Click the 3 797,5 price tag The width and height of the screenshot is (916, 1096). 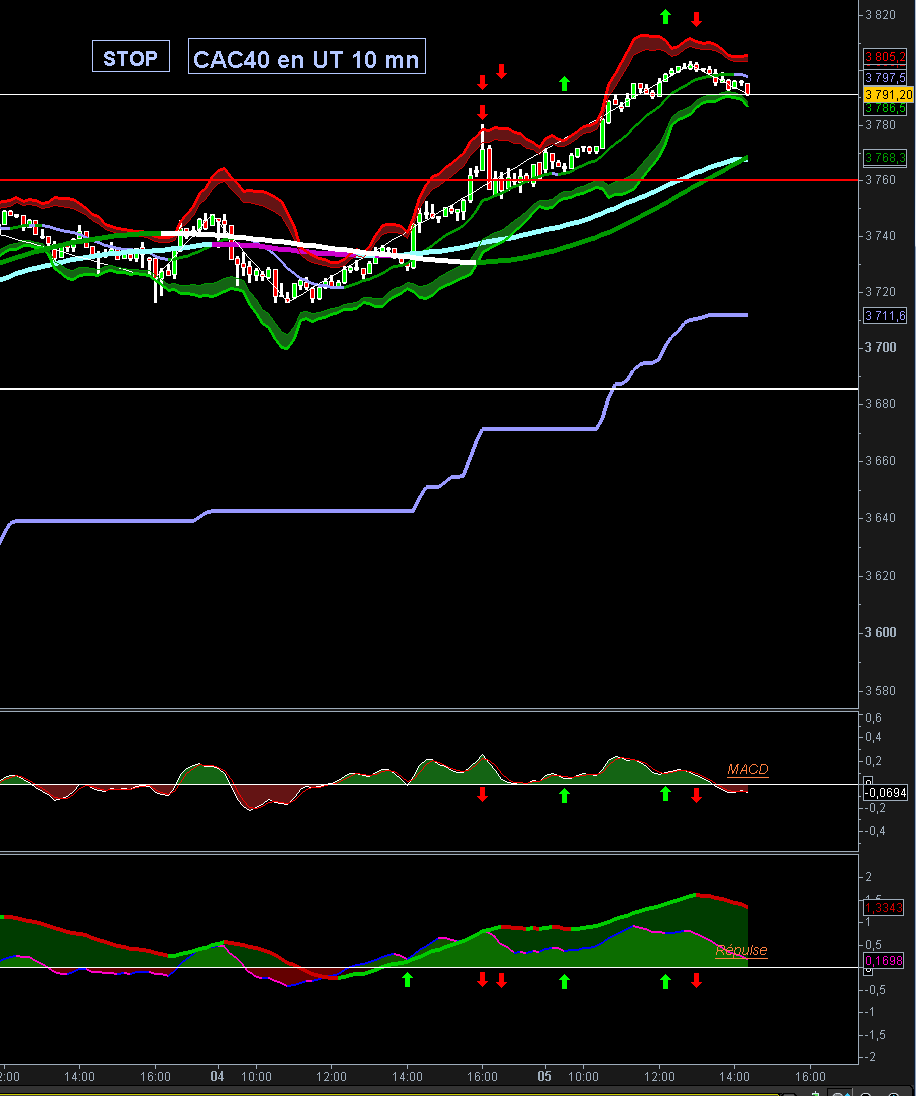pos(885,78)
